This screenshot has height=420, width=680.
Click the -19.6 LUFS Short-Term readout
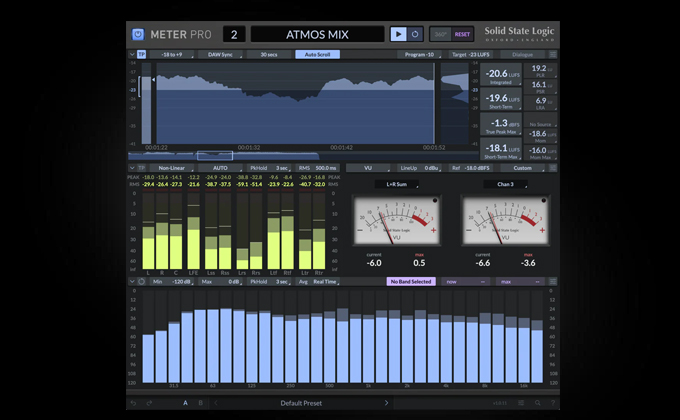click(x=501, y=100)
